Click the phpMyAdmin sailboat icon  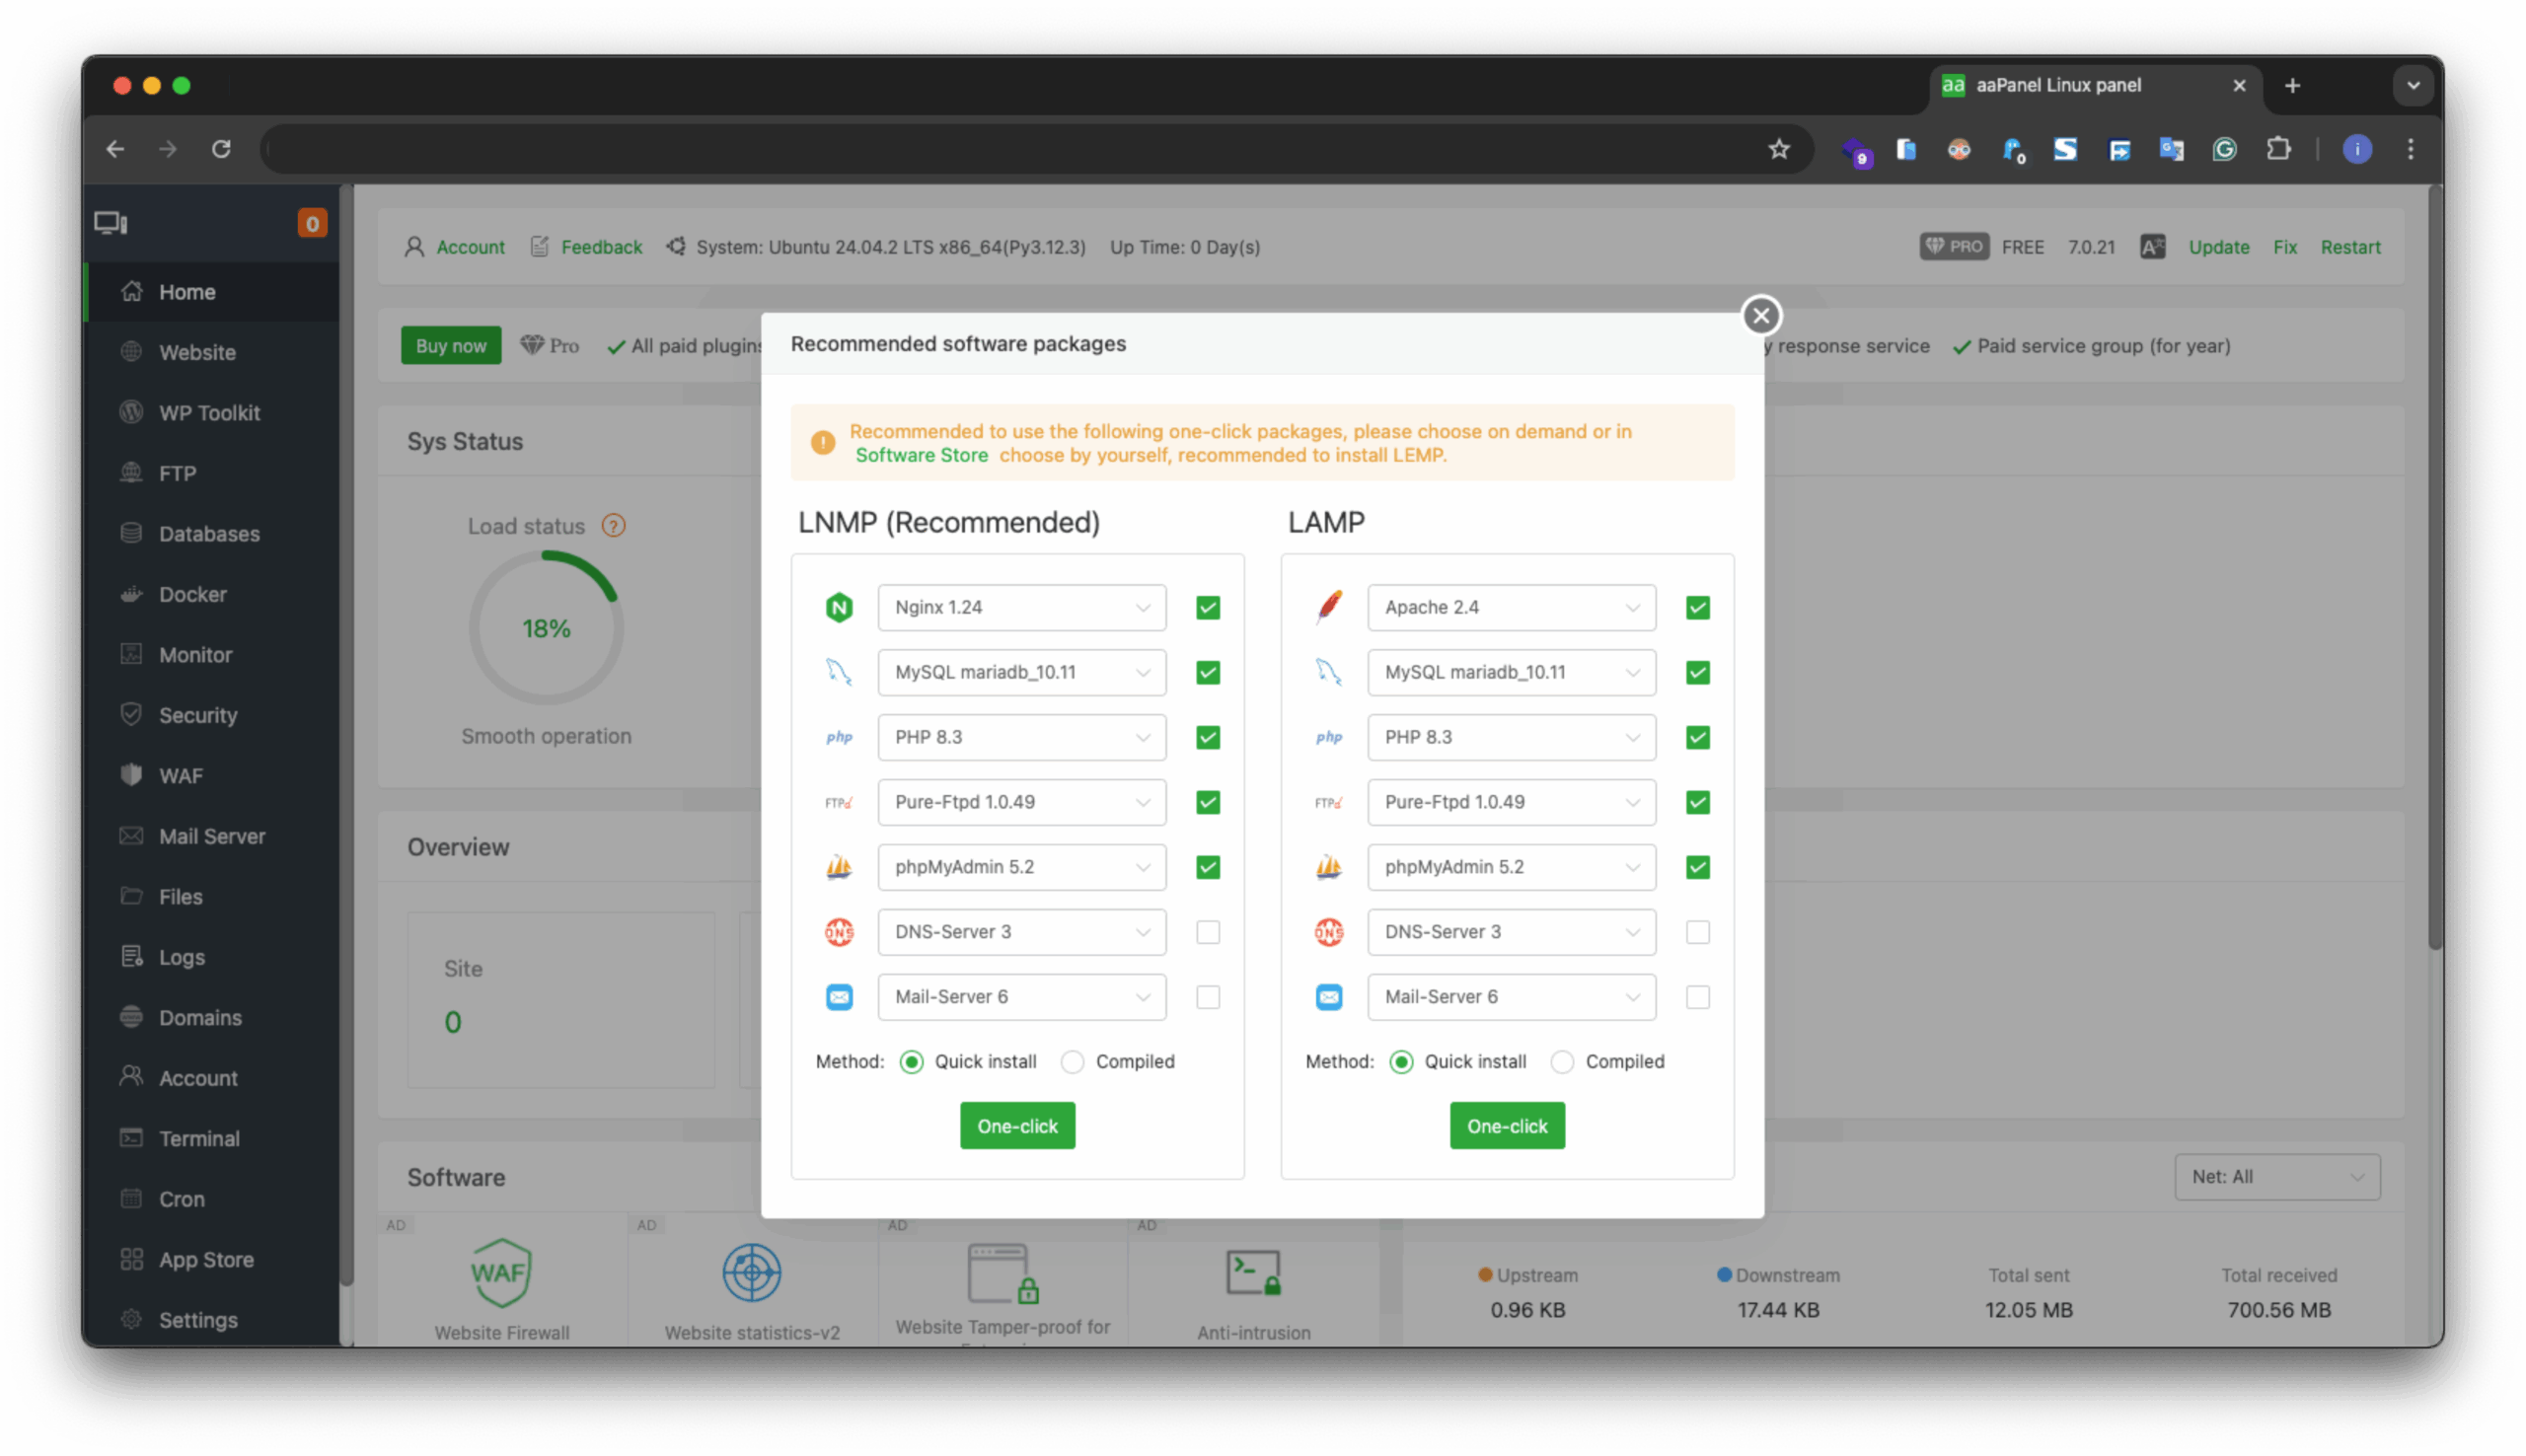[x=840, y=867]
